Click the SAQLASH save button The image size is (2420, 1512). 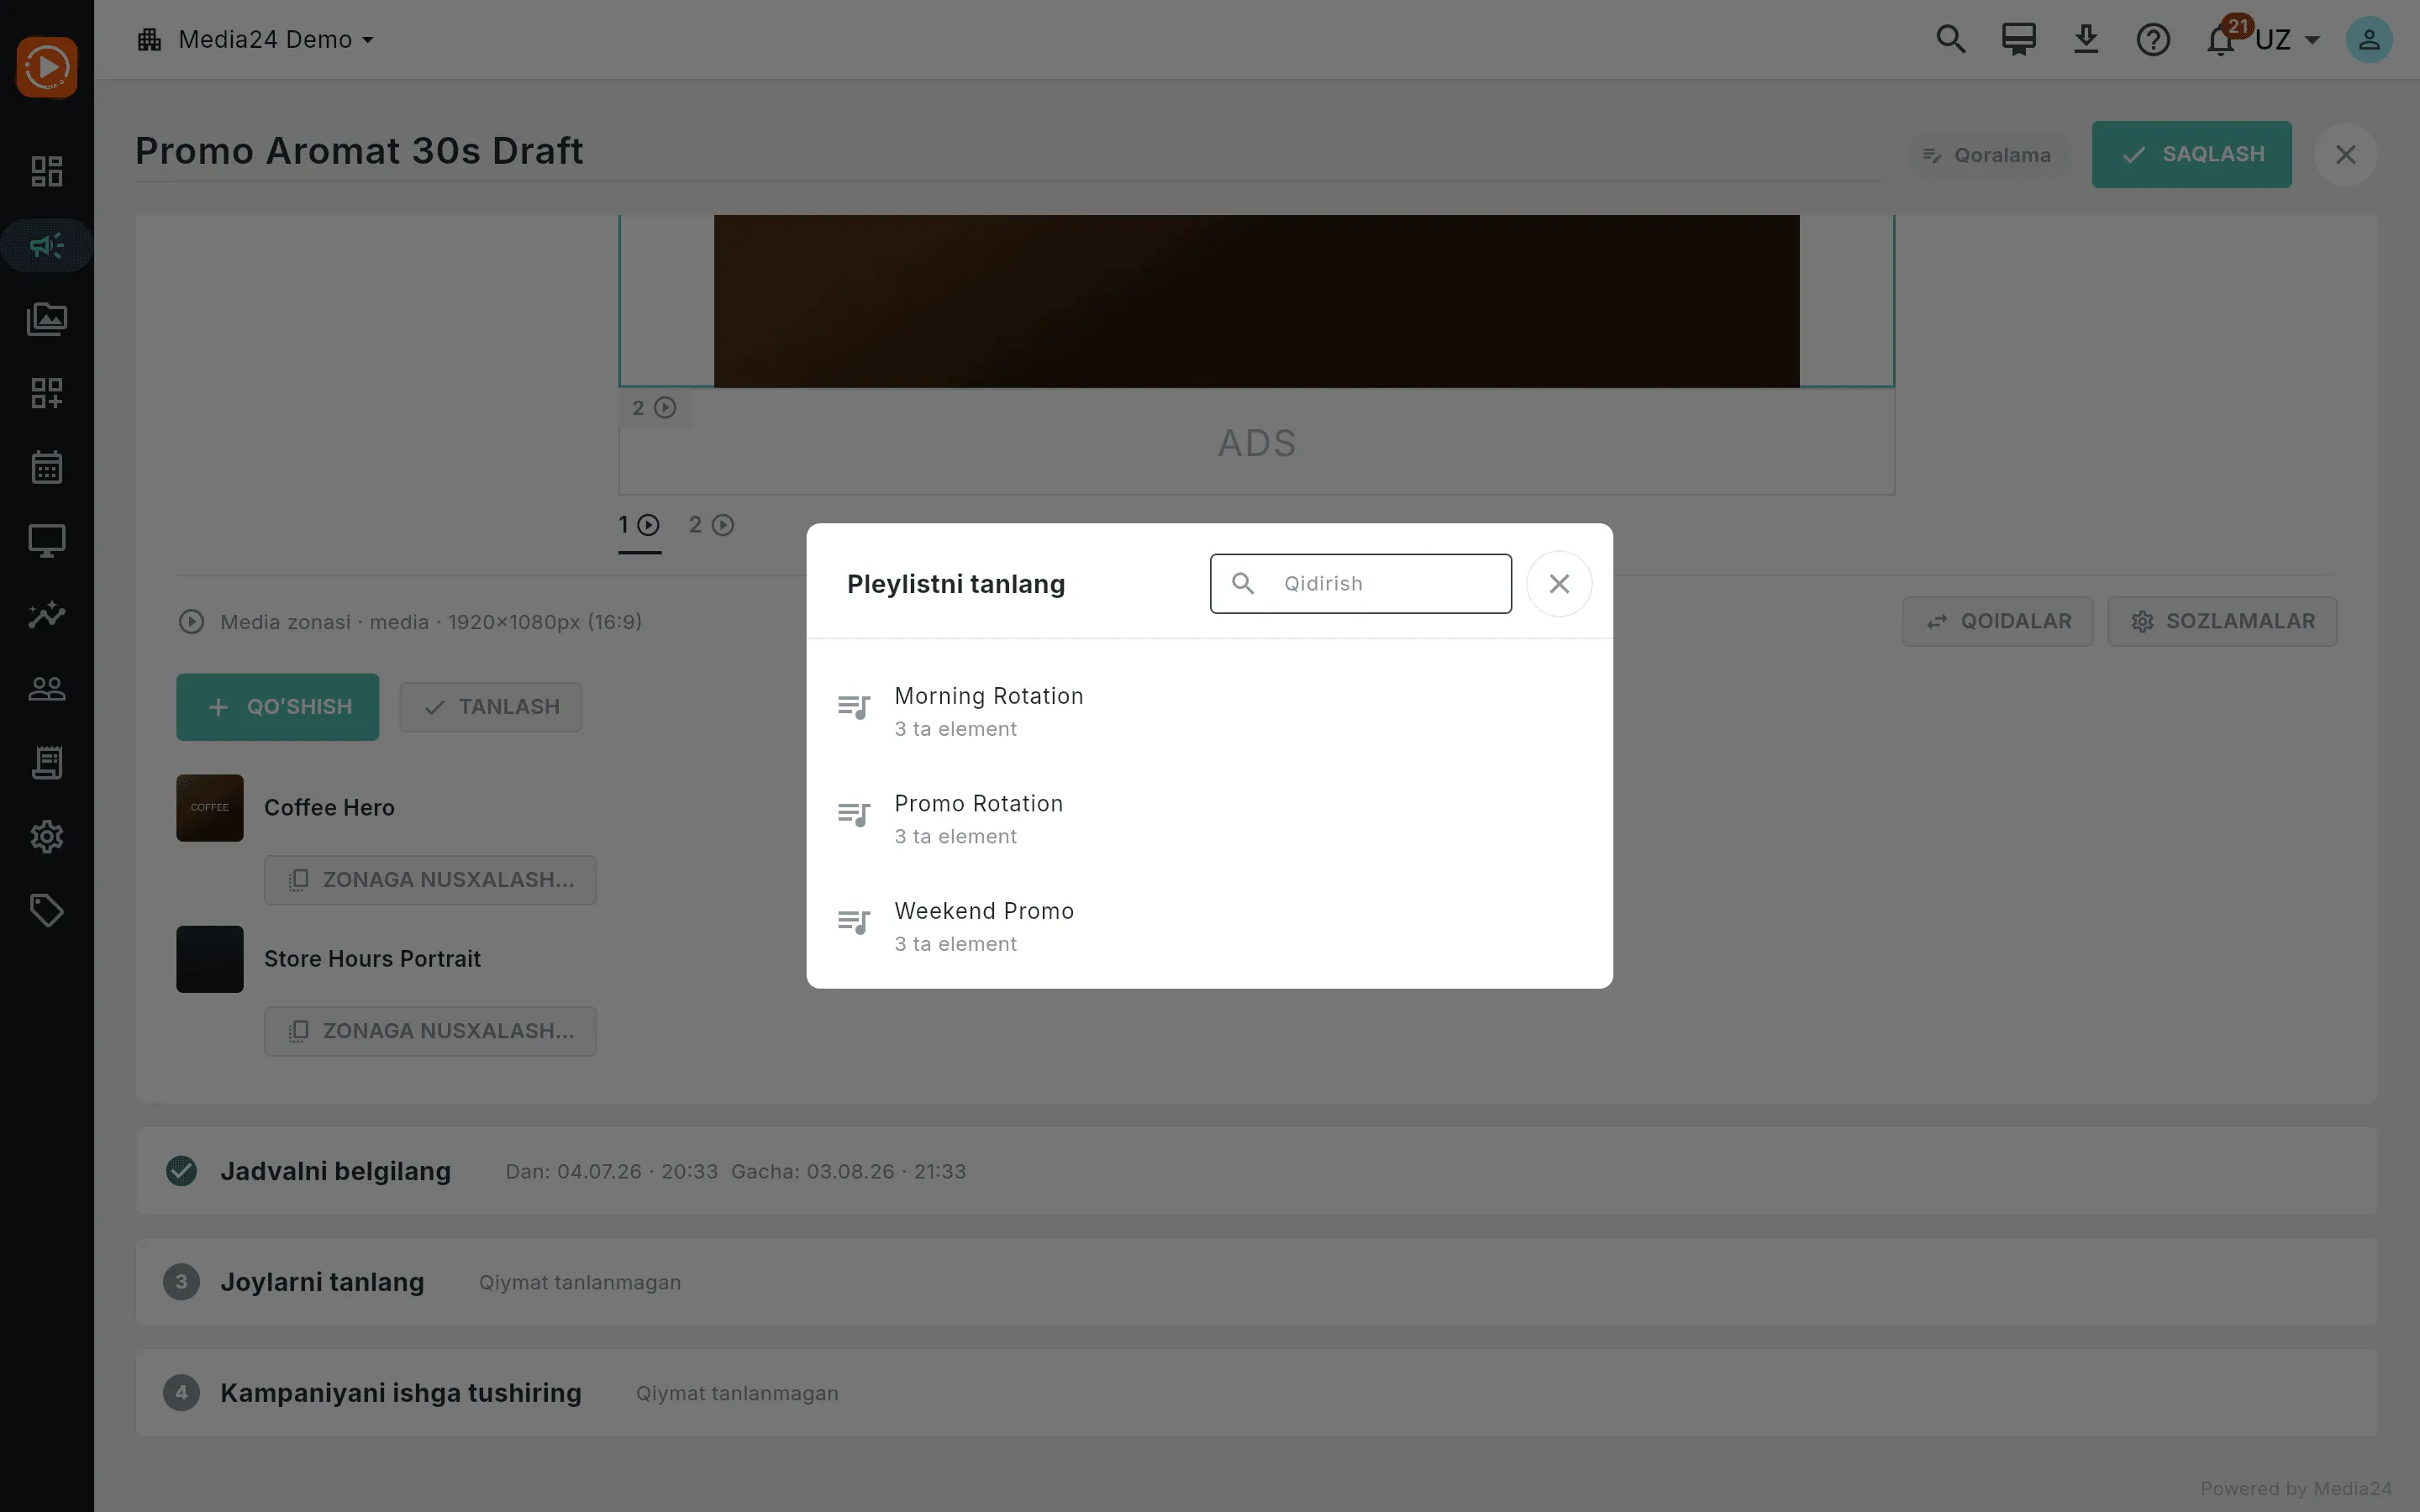click(2191, 154)
